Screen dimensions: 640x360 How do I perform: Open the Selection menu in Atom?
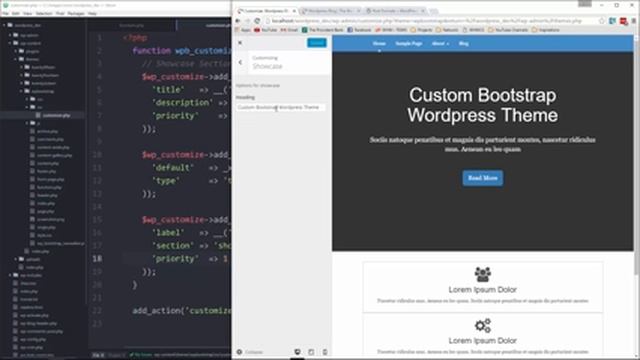[44, 13]
